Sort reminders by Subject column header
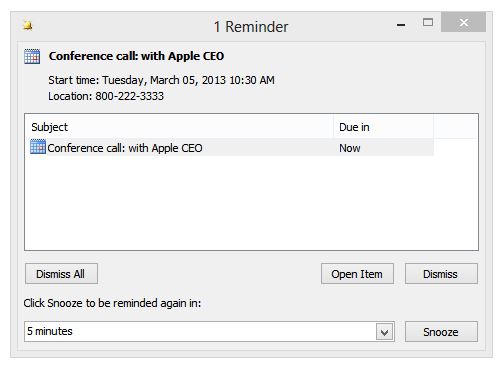Screen dimensions: 502x365 click(x=179, y=127)
